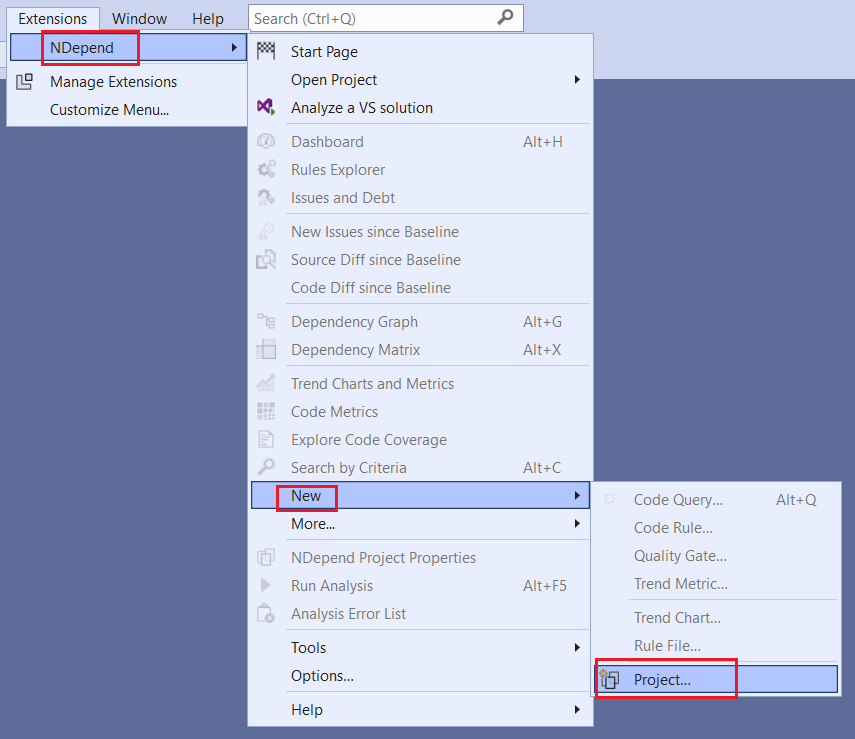Click the Start Page checkered flag icon

pos(266,51)
